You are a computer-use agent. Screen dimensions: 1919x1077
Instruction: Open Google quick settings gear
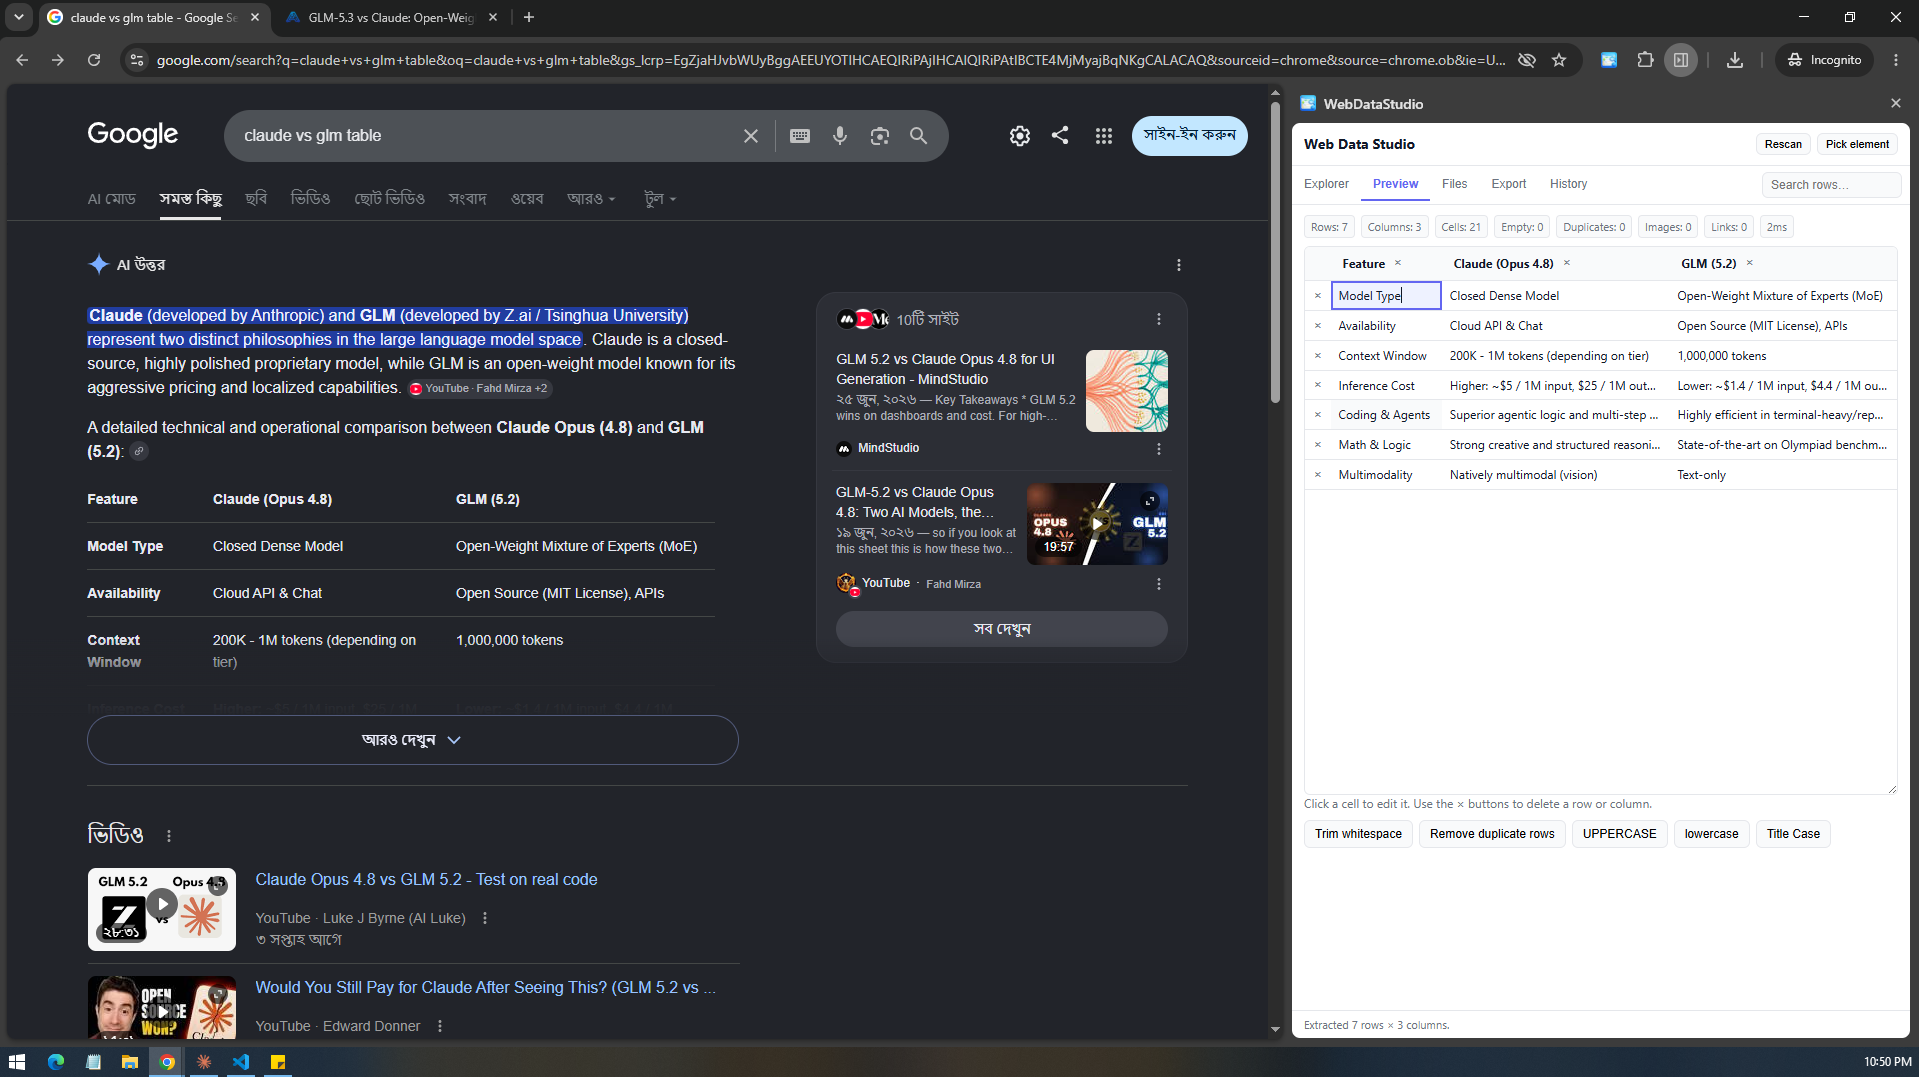point(1019,136)
